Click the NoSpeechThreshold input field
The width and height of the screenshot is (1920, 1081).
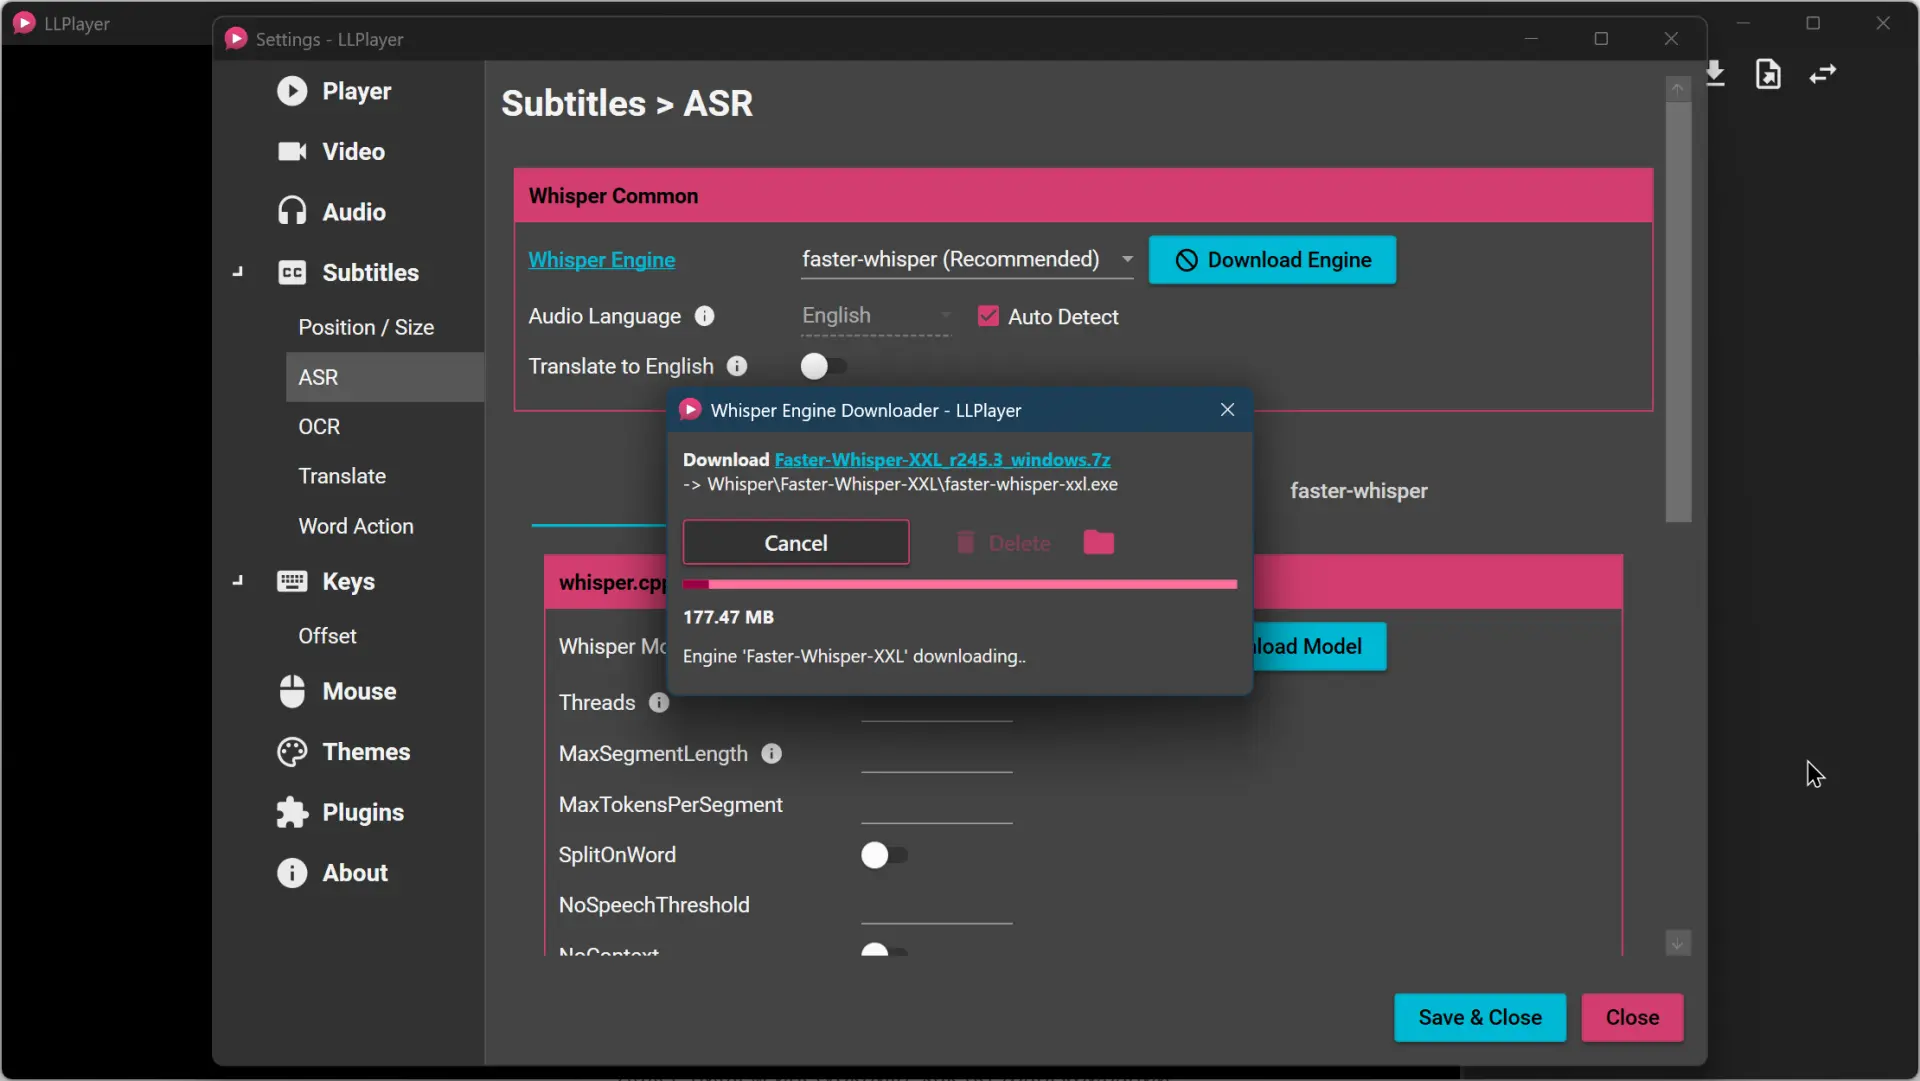(937, 905)
